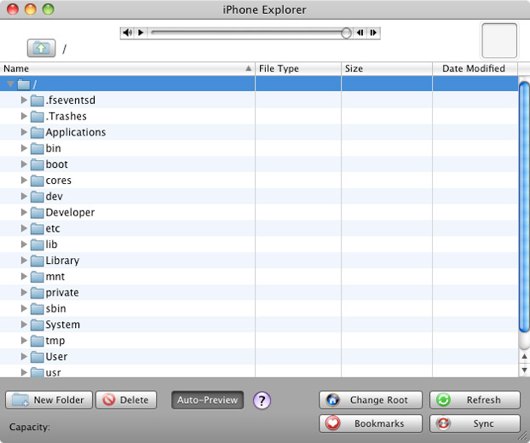Mute audio with the speaker icon
Image resolution: width=530 pixels, height=443 pixels.
tap(127, 33)
